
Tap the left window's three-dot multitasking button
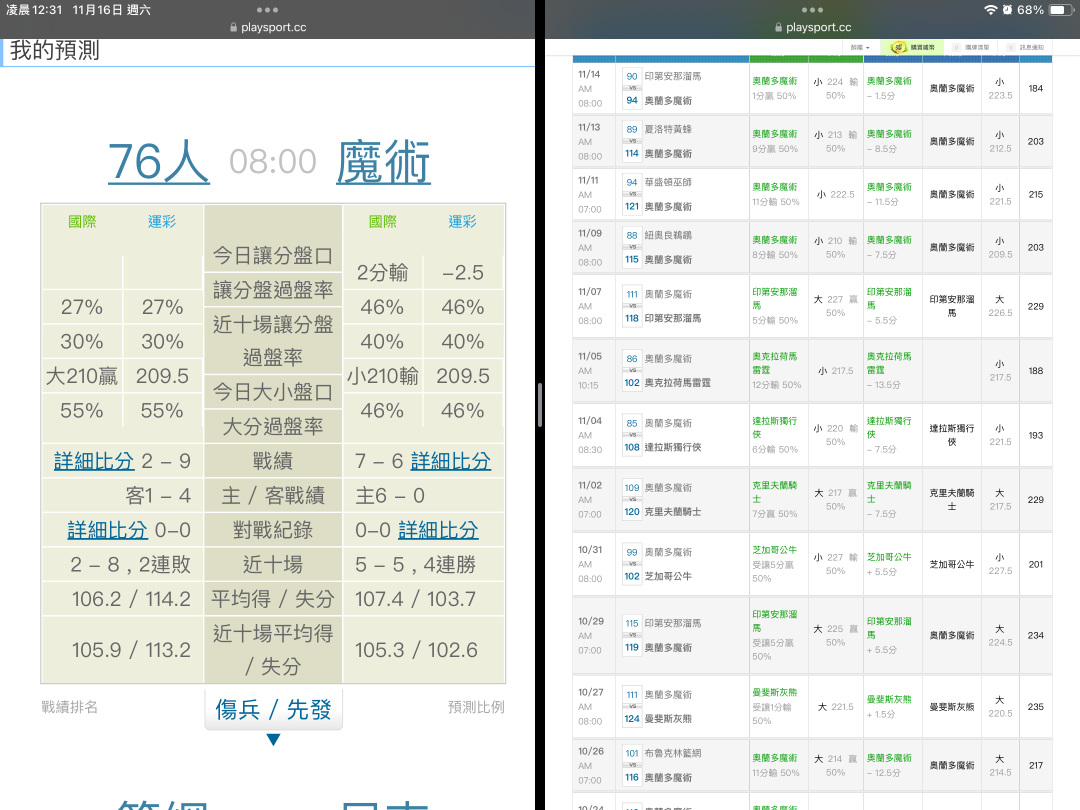(267, 10)
